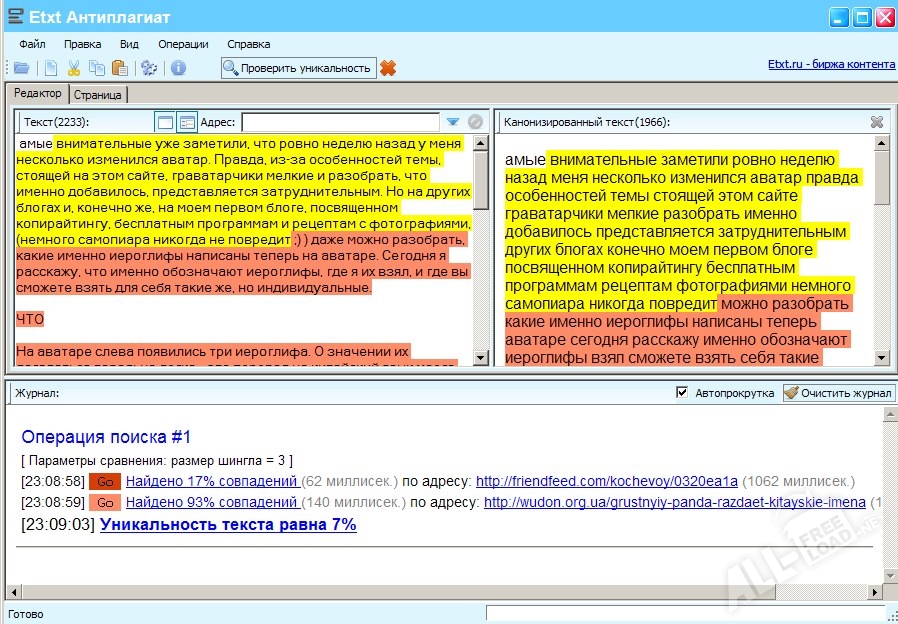898x624 pixels.
Task: Click the Paste clipboard icon
Action: (120, 68)
